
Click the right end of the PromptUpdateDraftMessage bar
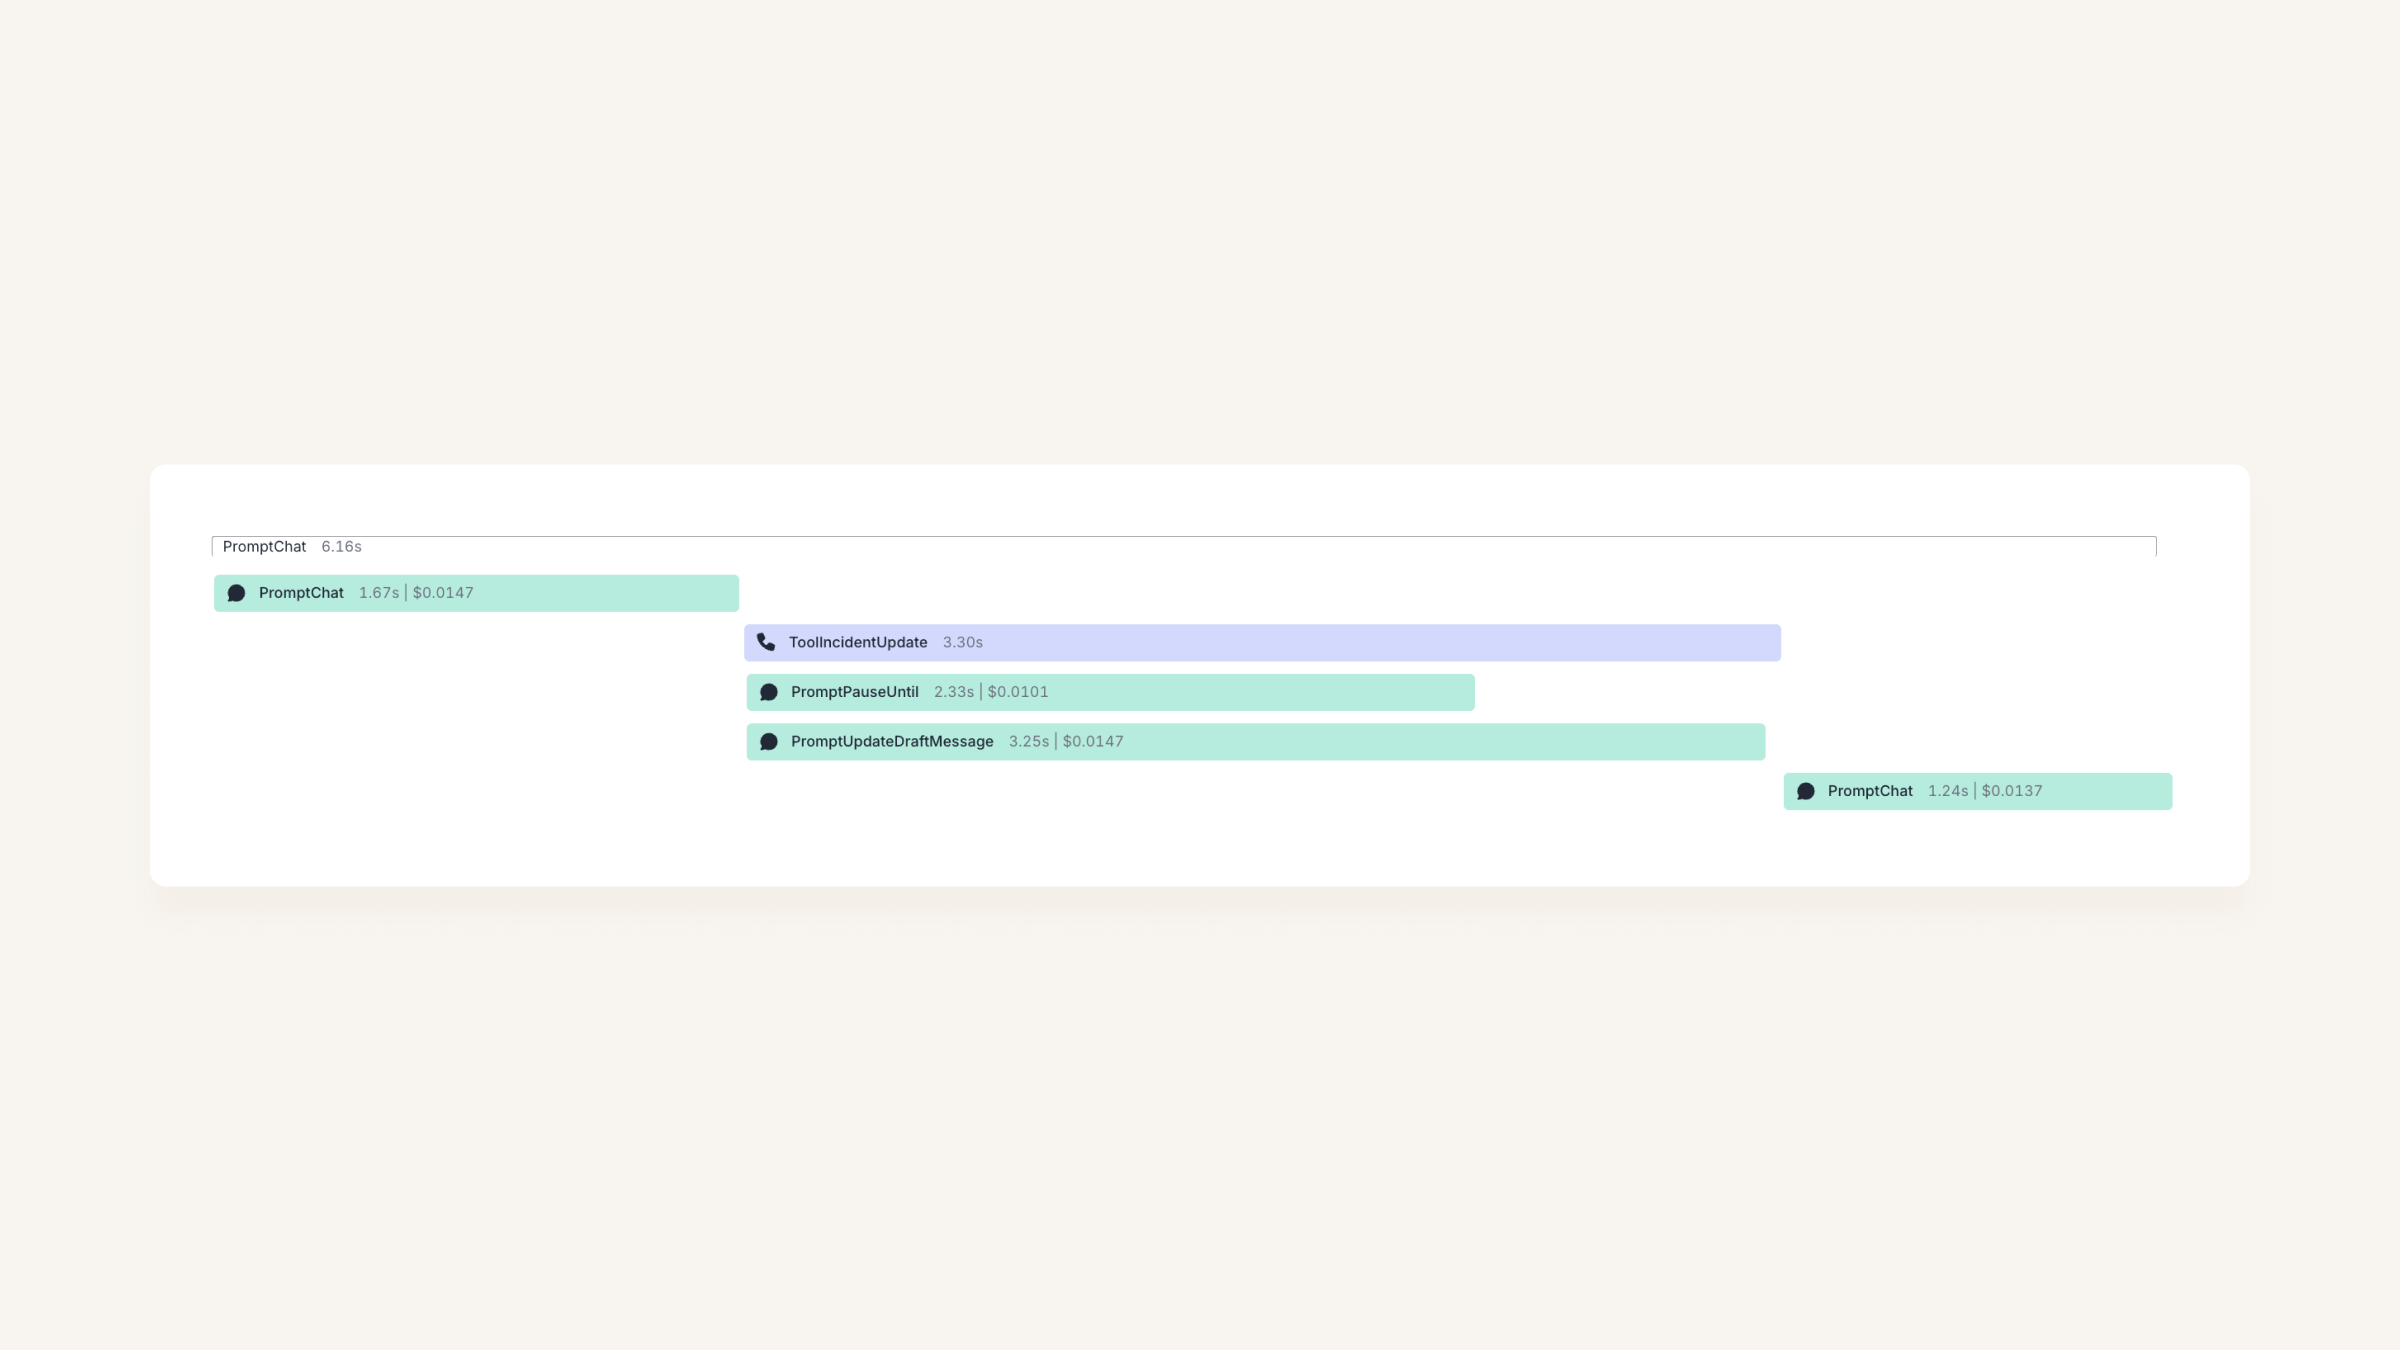(x=1755, y=742)
